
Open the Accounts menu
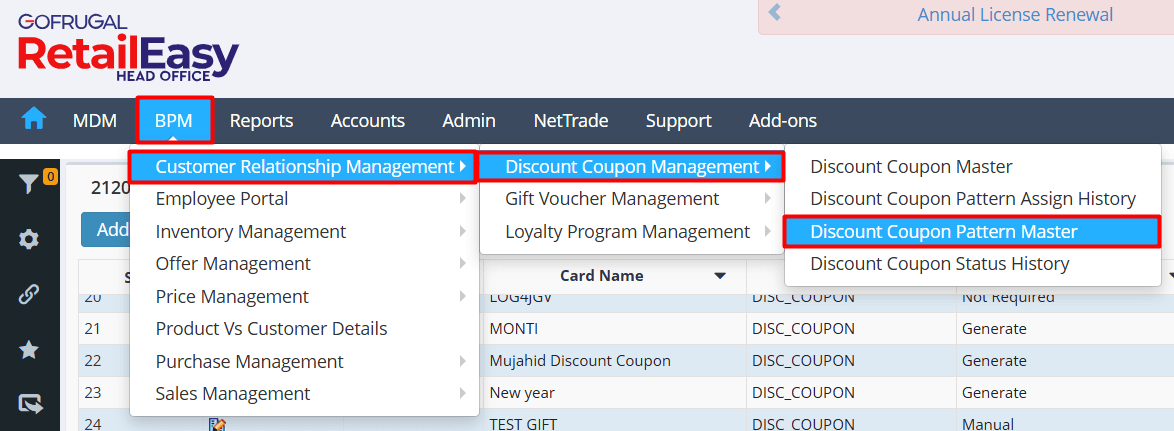pyautogui.click(x=368, y=120)
